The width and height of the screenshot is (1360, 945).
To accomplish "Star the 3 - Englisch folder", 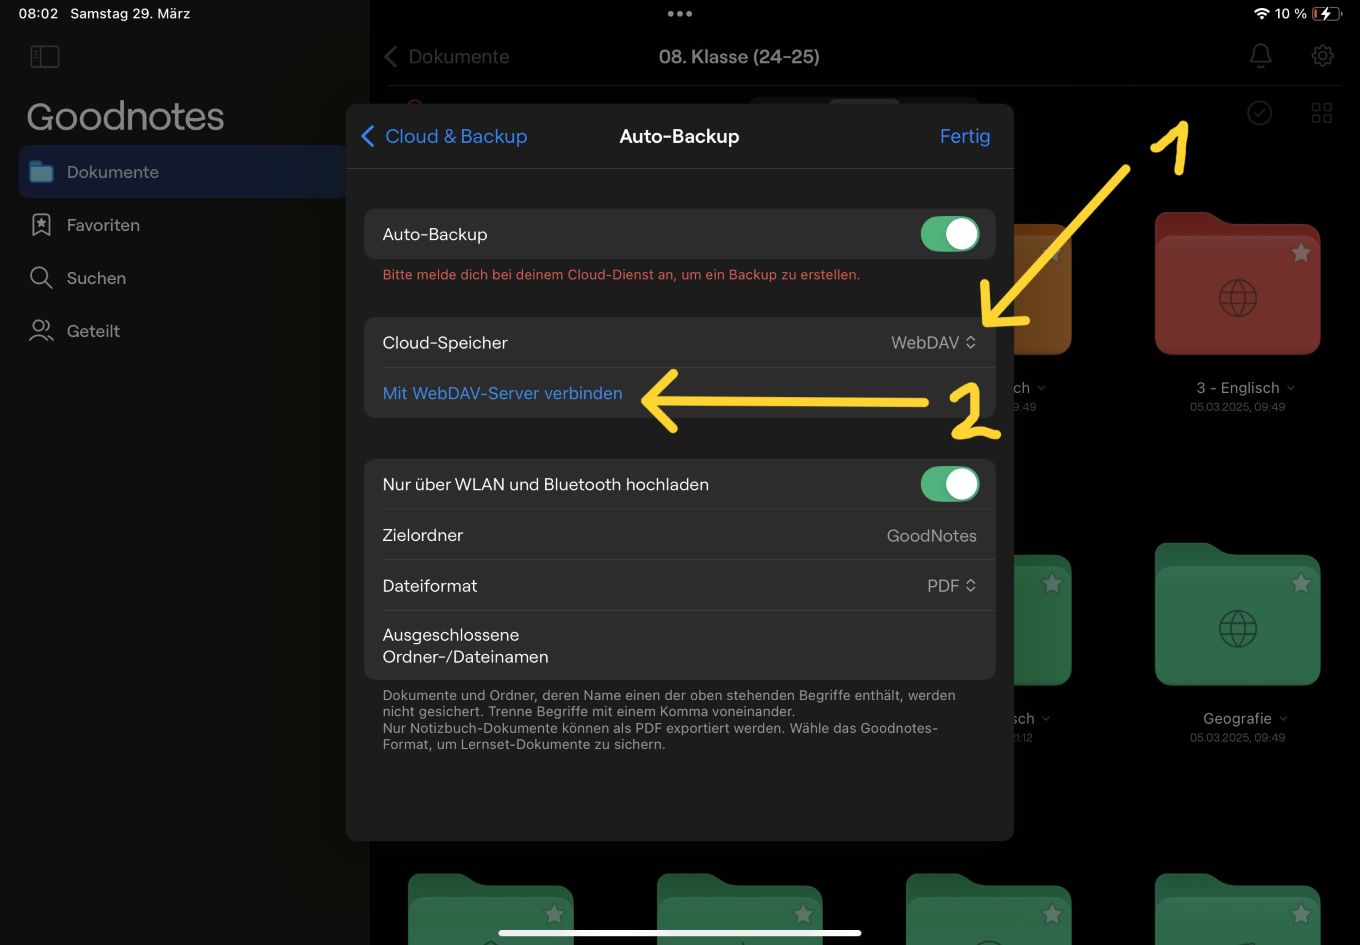I will [1301, 253].
